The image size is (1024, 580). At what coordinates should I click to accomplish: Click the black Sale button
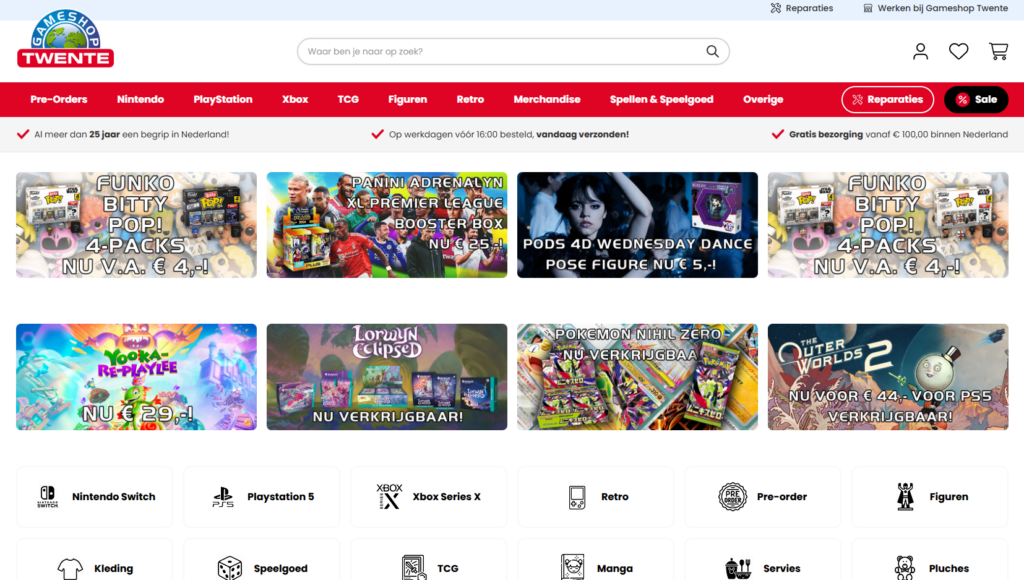point(975,100)
